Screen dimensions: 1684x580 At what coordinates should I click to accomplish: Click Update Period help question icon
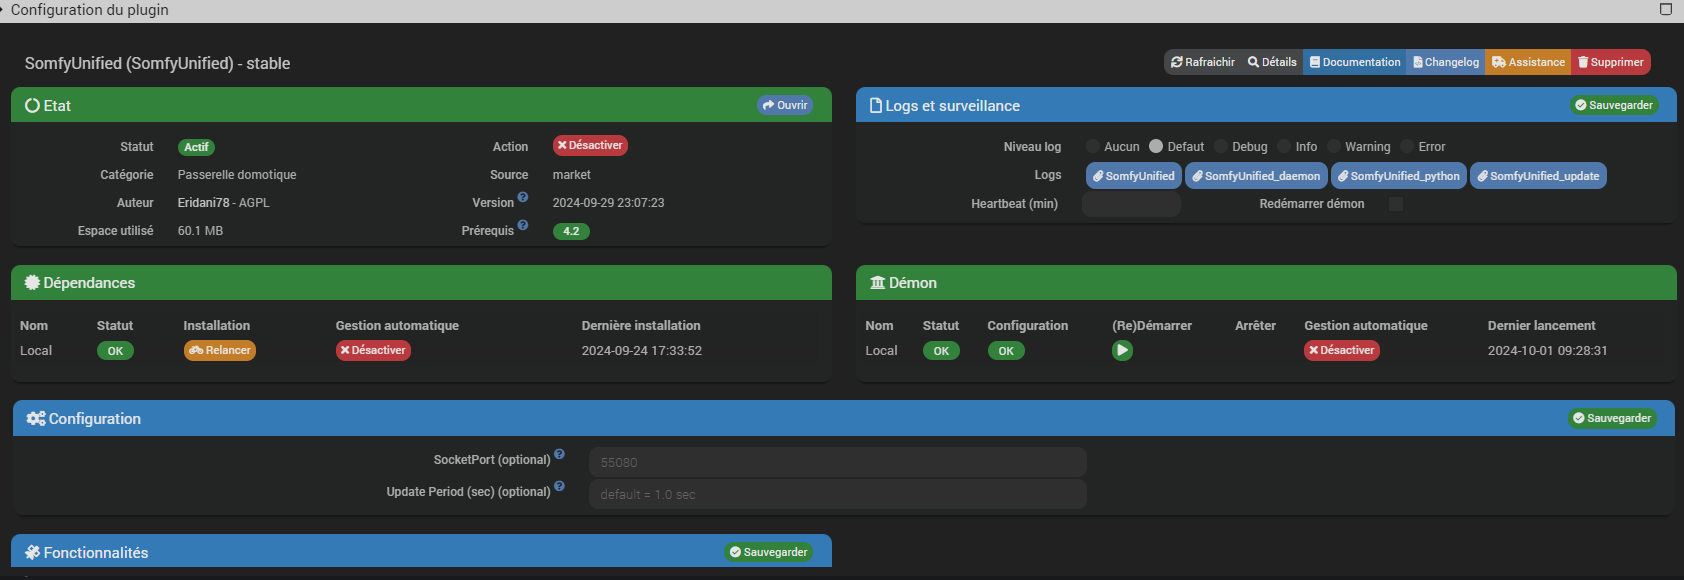pos(559,487)
